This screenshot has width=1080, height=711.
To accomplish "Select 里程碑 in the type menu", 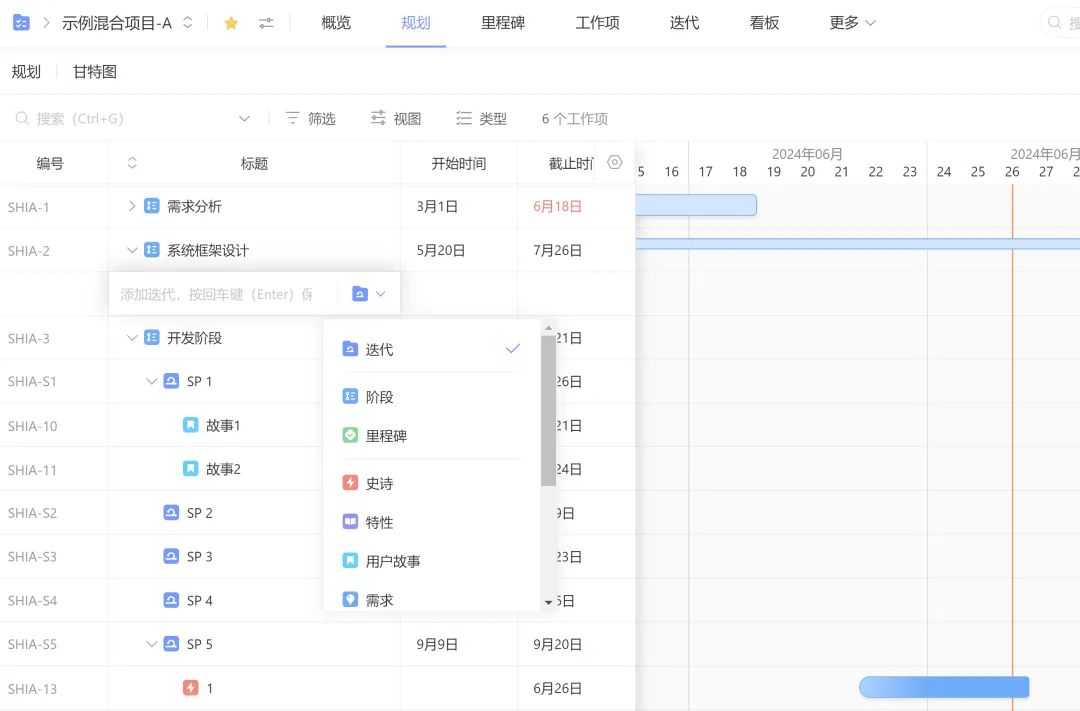I will [x=431, y=435].
